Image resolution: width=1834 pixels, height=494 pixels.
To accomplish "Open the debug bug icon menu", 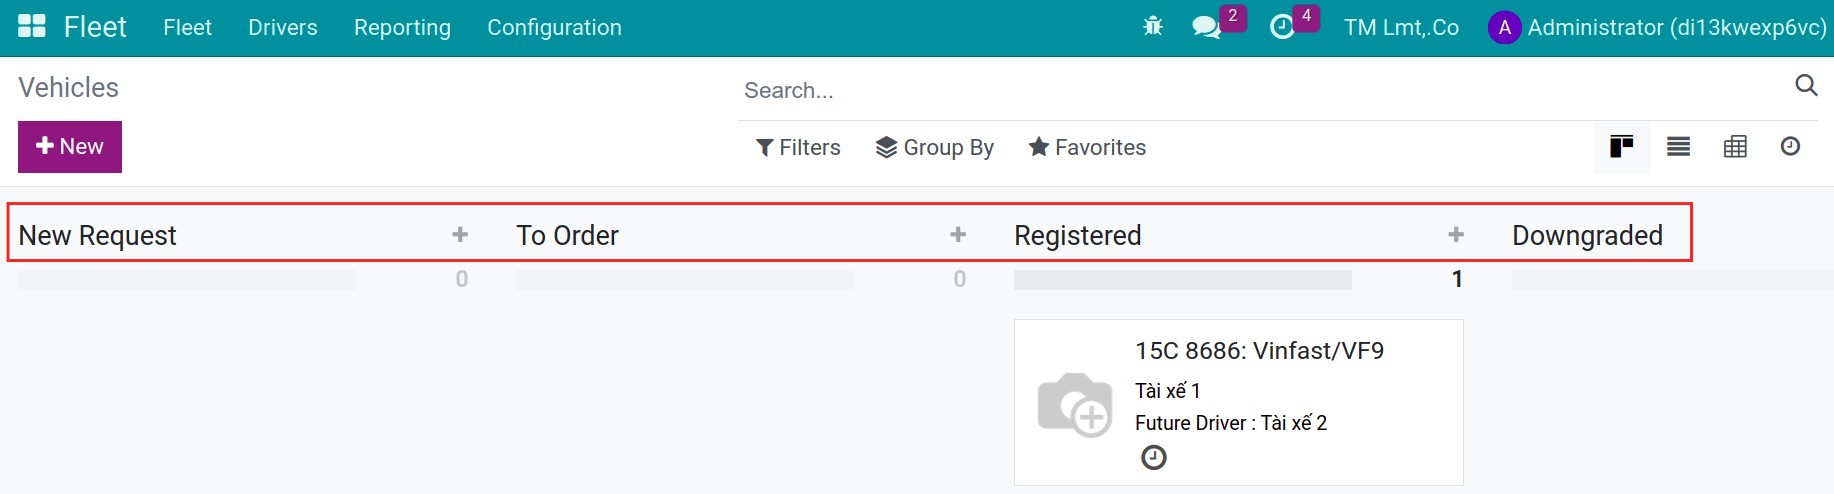I will click(1153, 27).
